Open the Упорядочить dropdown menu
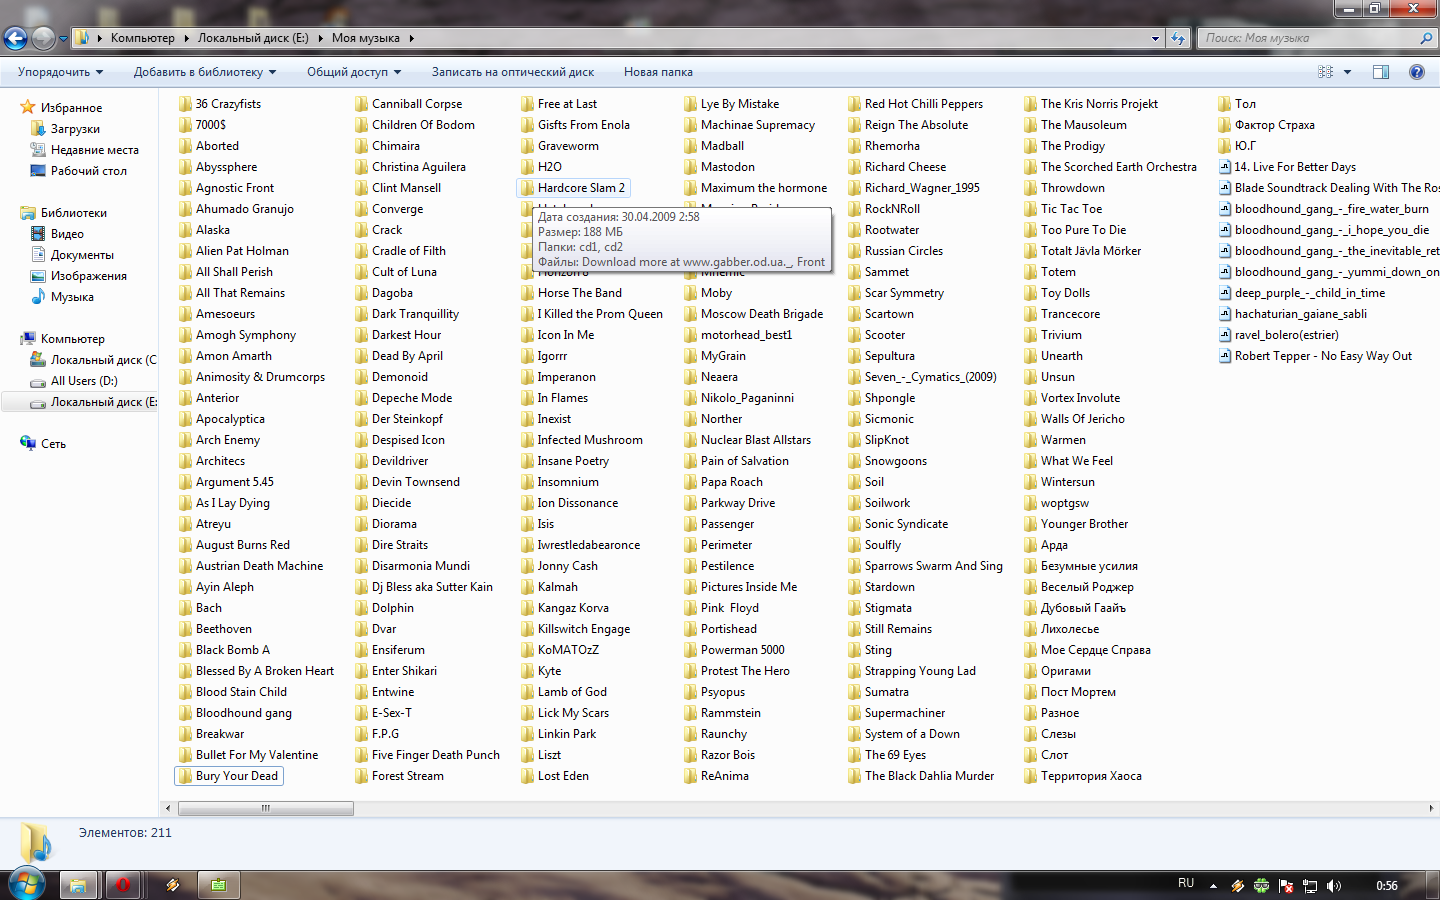The image size is (1440, 900). [60, 72]
